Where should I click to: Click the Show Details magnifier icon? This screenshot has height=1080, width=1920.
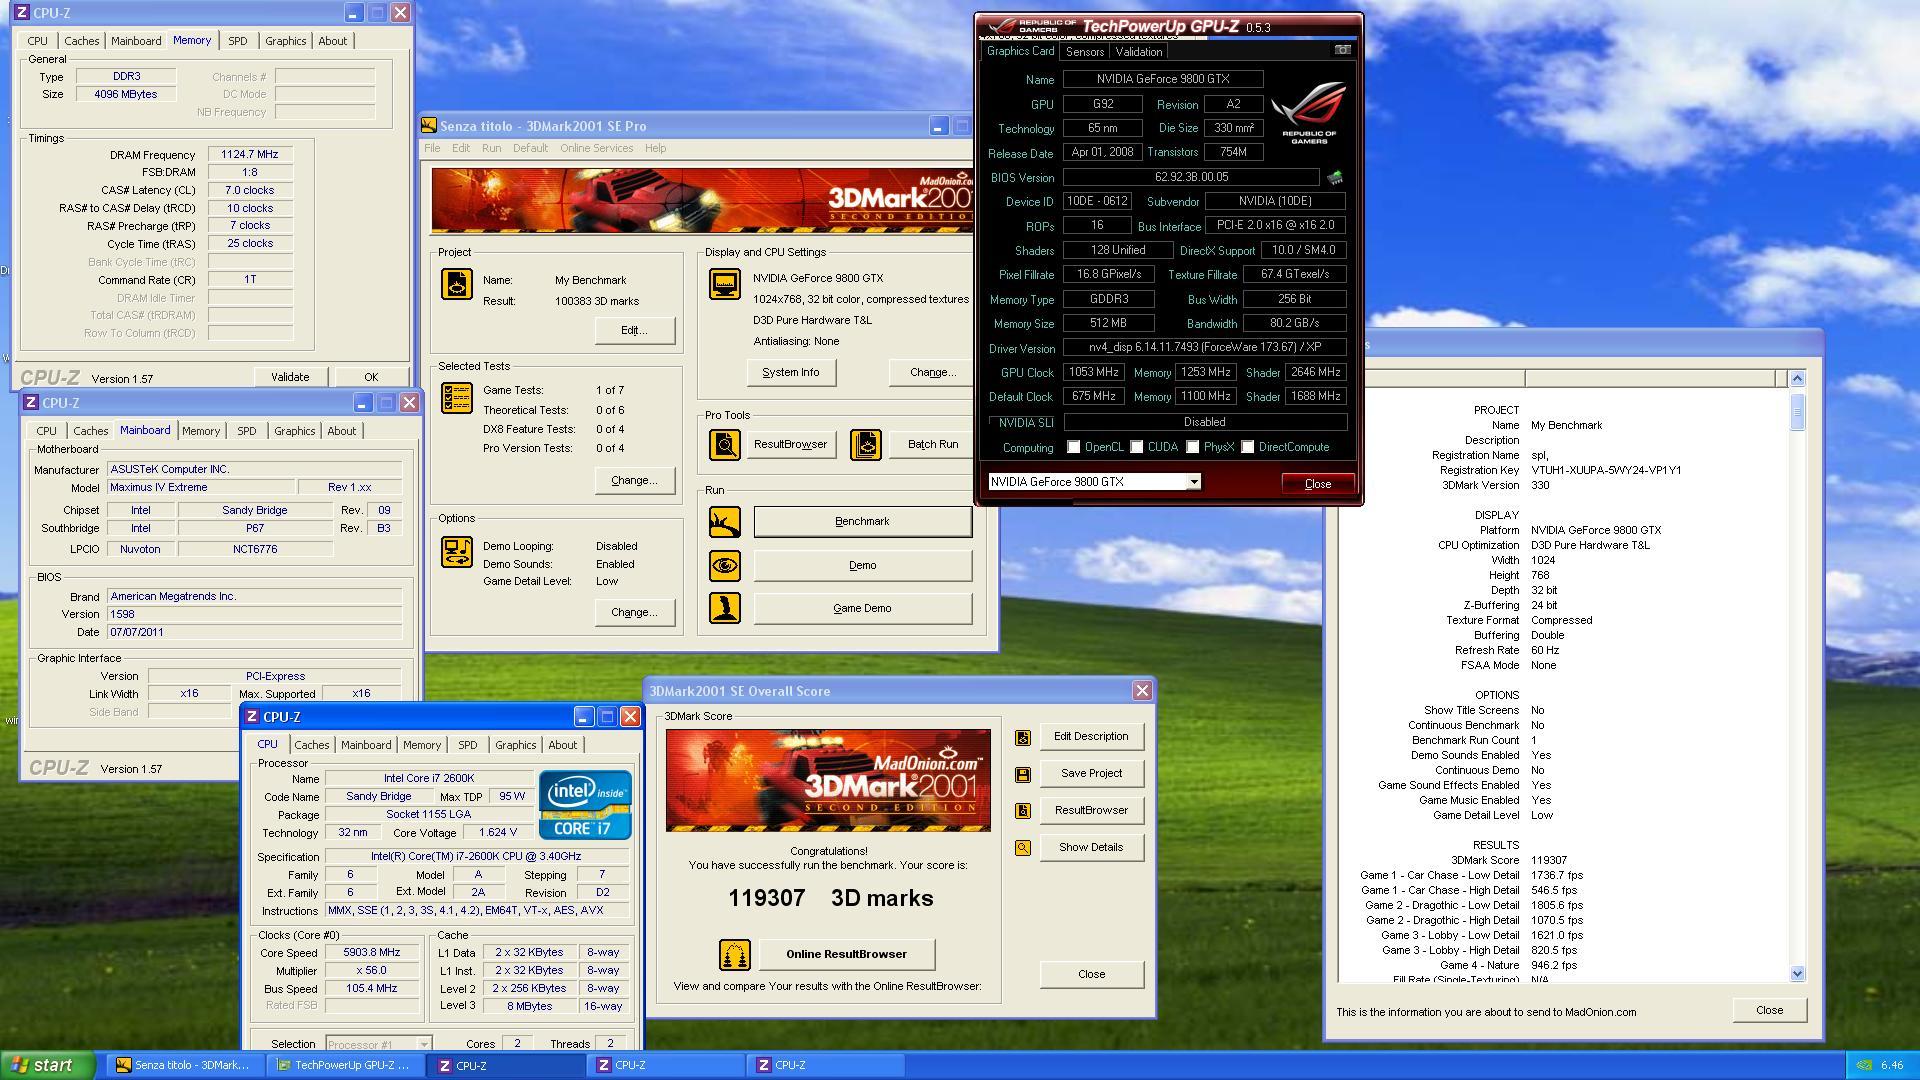1022,848
